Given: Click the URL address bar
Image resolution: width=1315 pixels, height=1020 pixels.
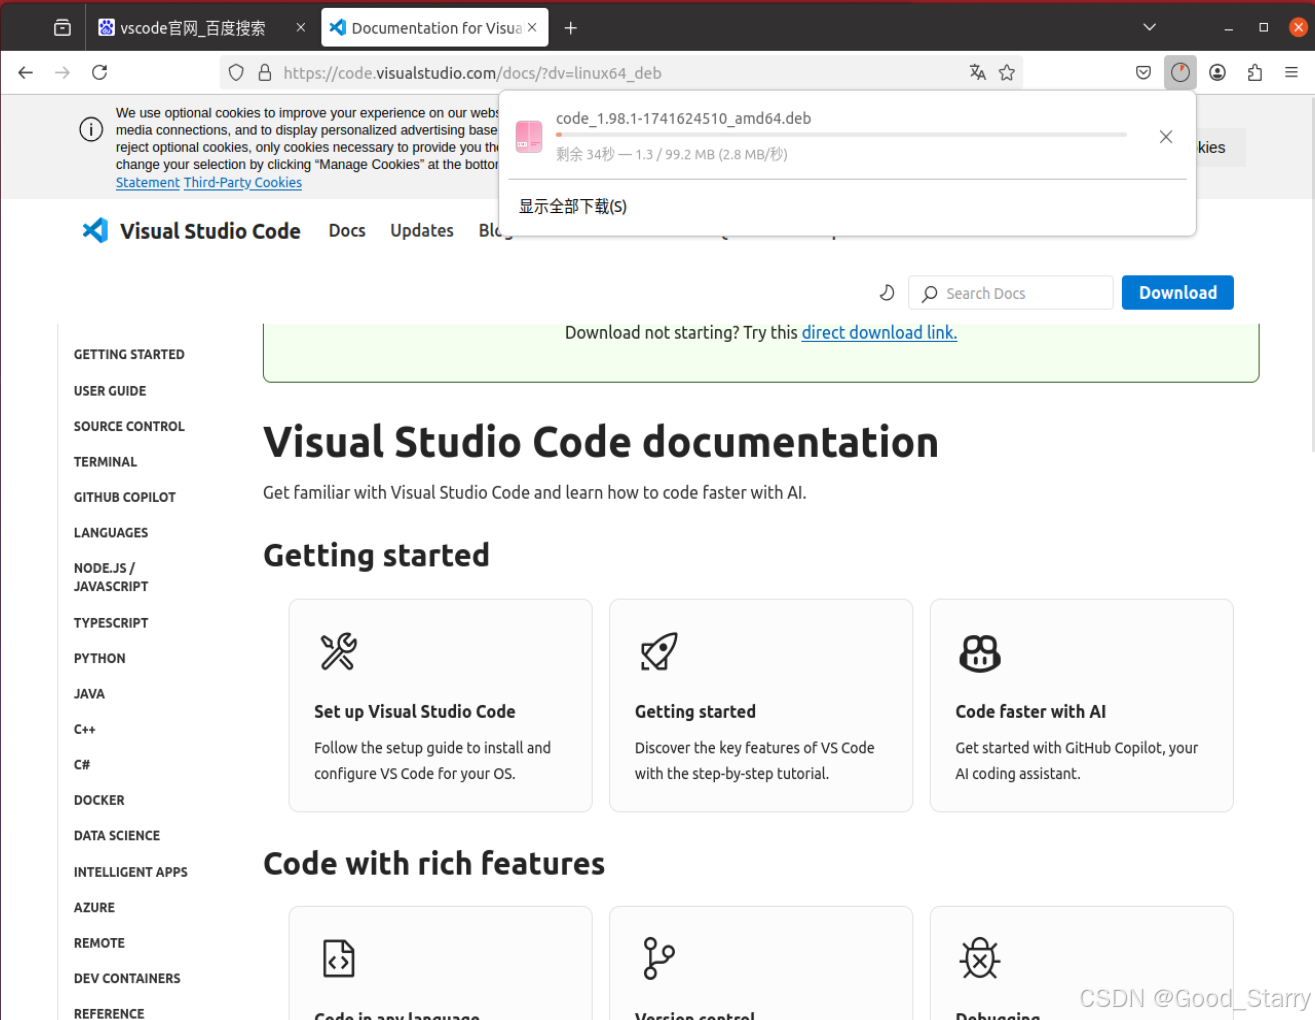Looking at the screenshot, I should (x=620, y=72).
